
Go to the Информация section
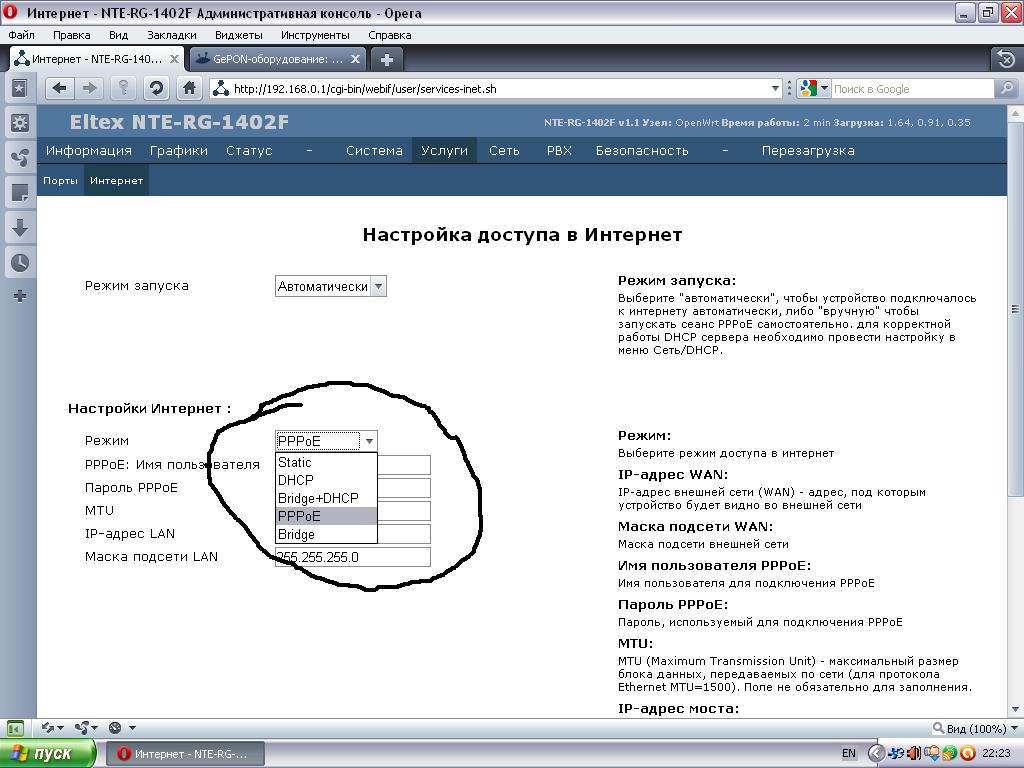pos(89,150)
